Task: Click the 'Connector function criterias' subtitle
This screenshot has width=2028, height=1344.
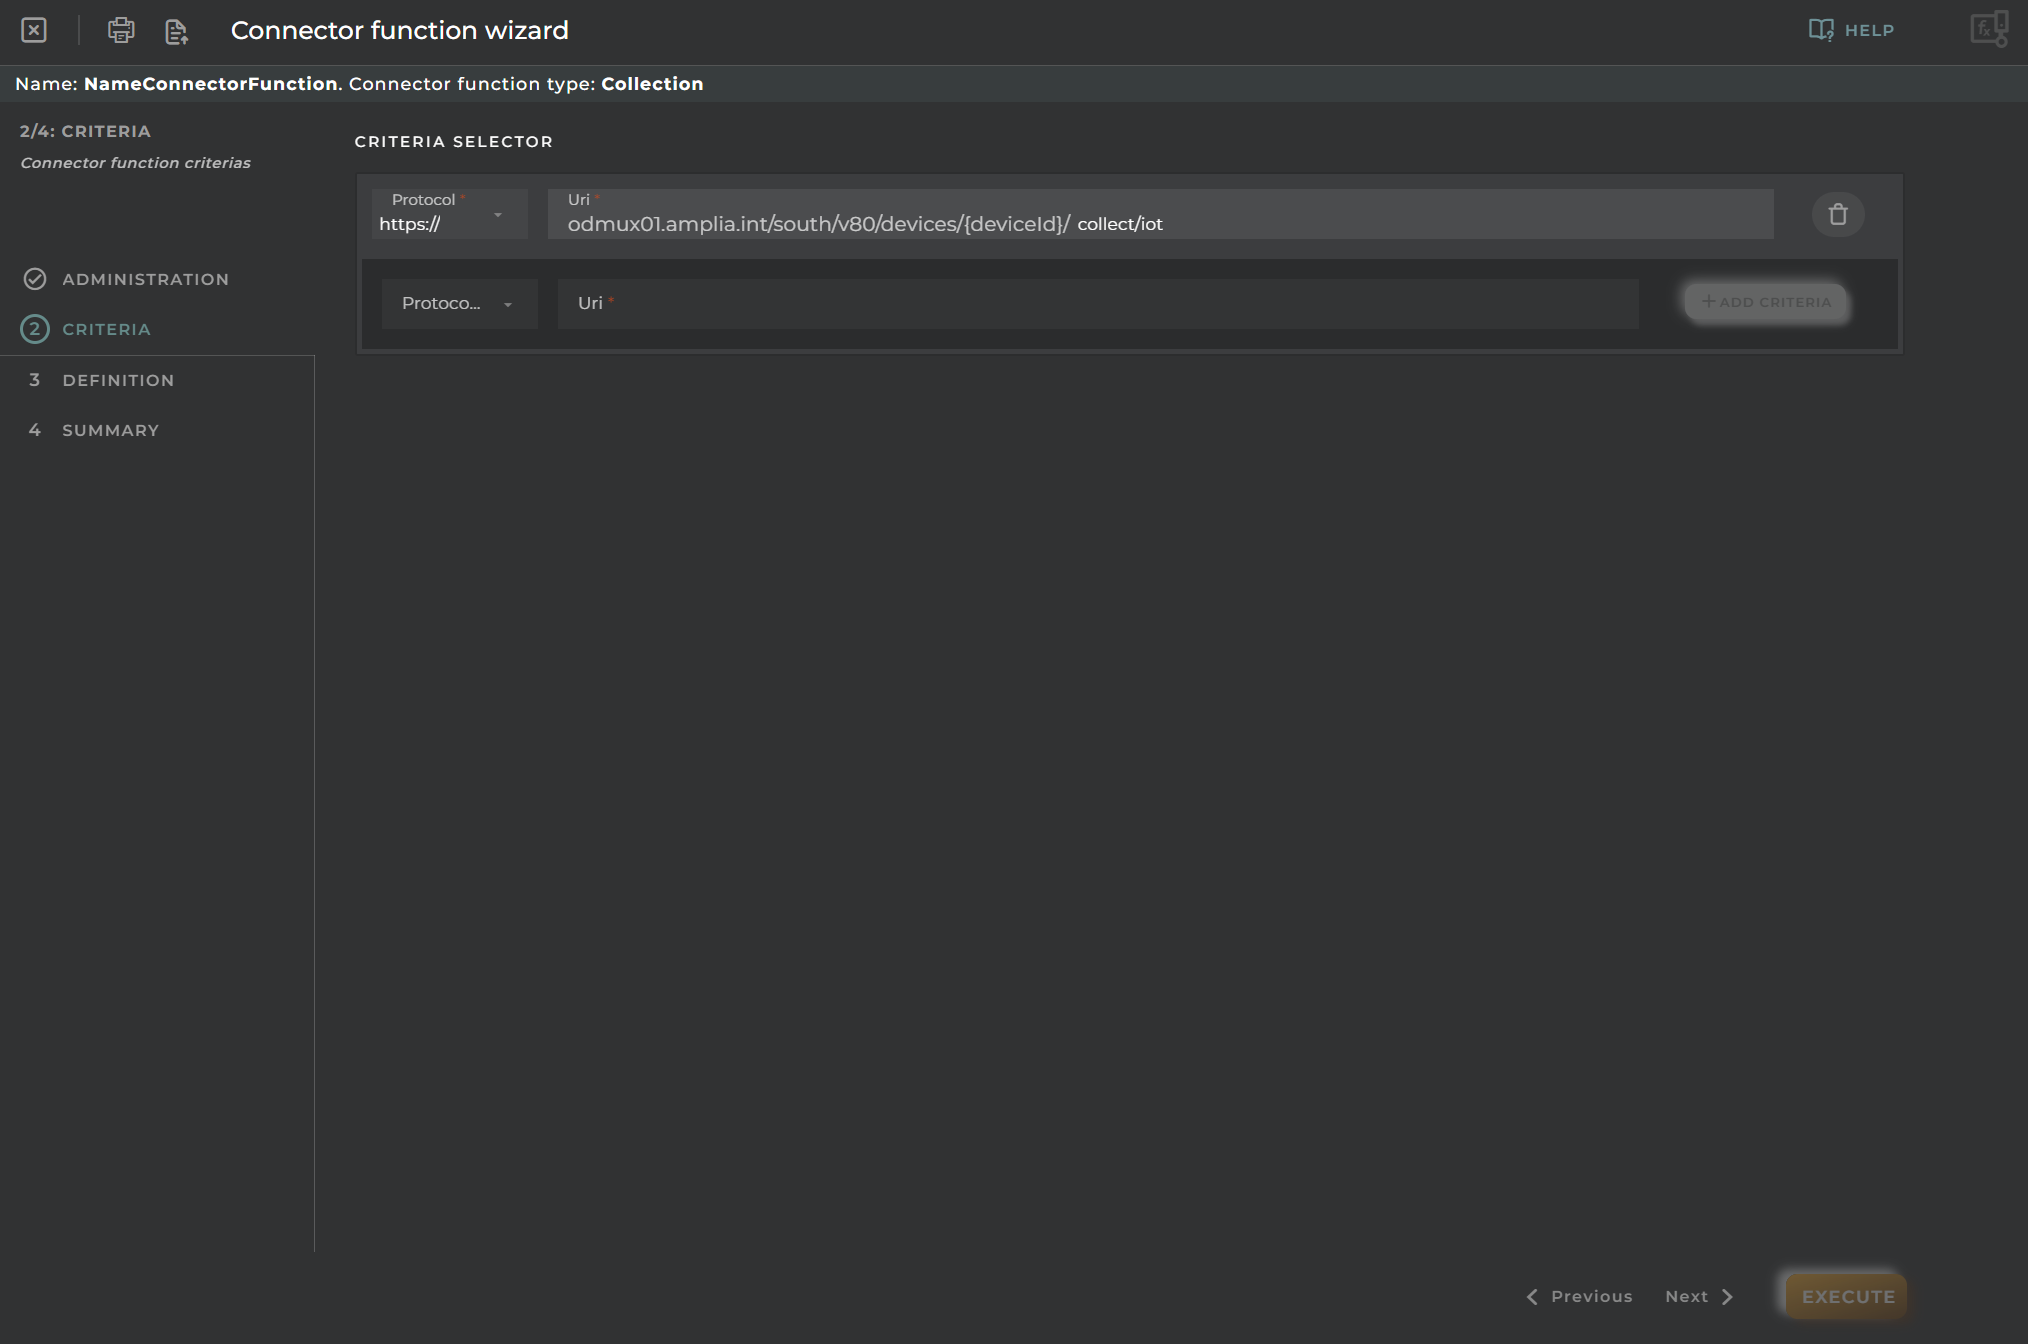Action: [135, 163]
